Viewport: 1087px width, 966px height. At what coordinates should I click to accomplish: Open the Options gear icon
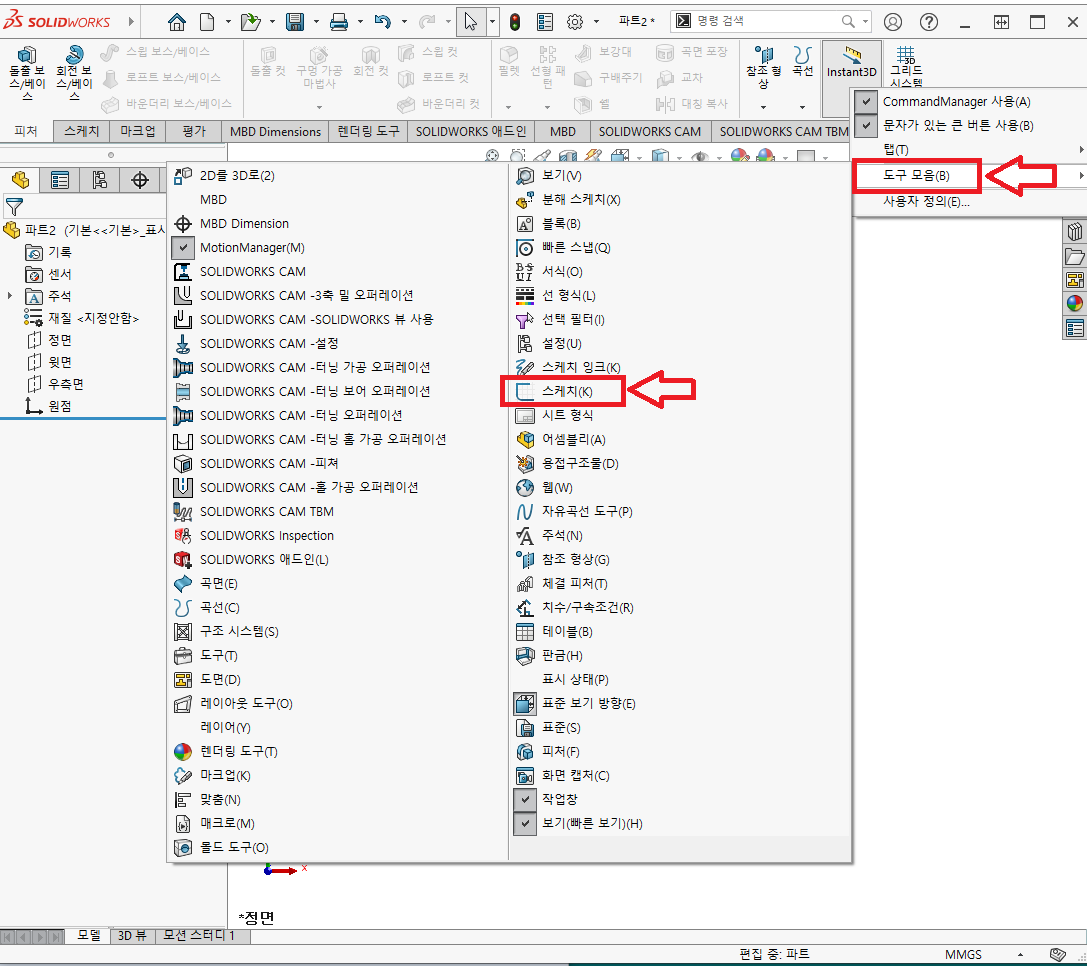[x=575, y=22]
